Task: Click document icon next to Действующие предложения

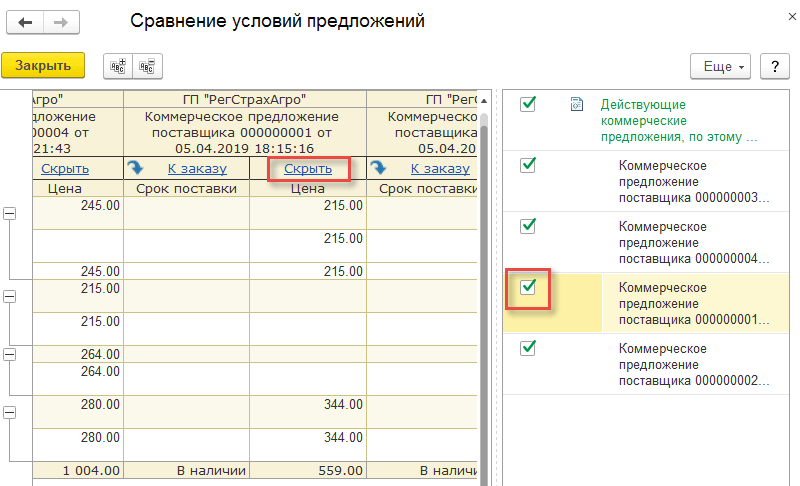Action: click(577, 104)
